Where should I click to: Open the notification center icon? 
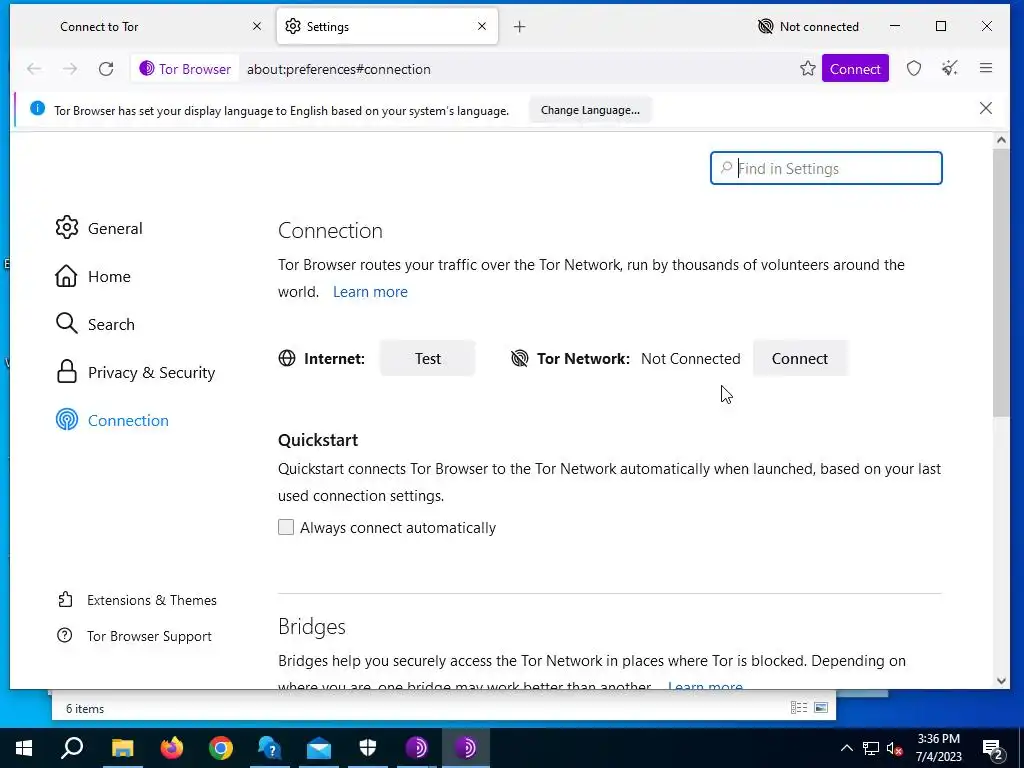993,749
